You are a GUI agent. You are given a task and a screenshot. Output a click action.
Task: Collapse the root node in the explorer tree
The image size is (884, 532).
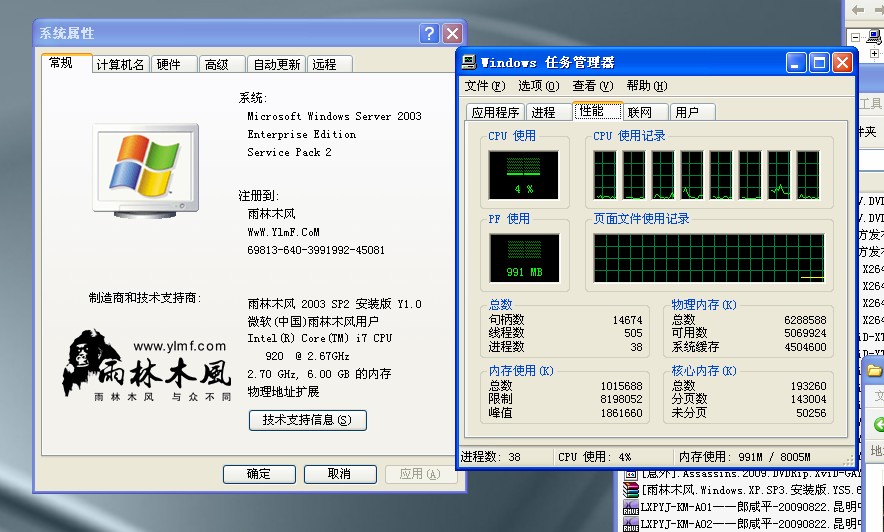coord(855,37)
